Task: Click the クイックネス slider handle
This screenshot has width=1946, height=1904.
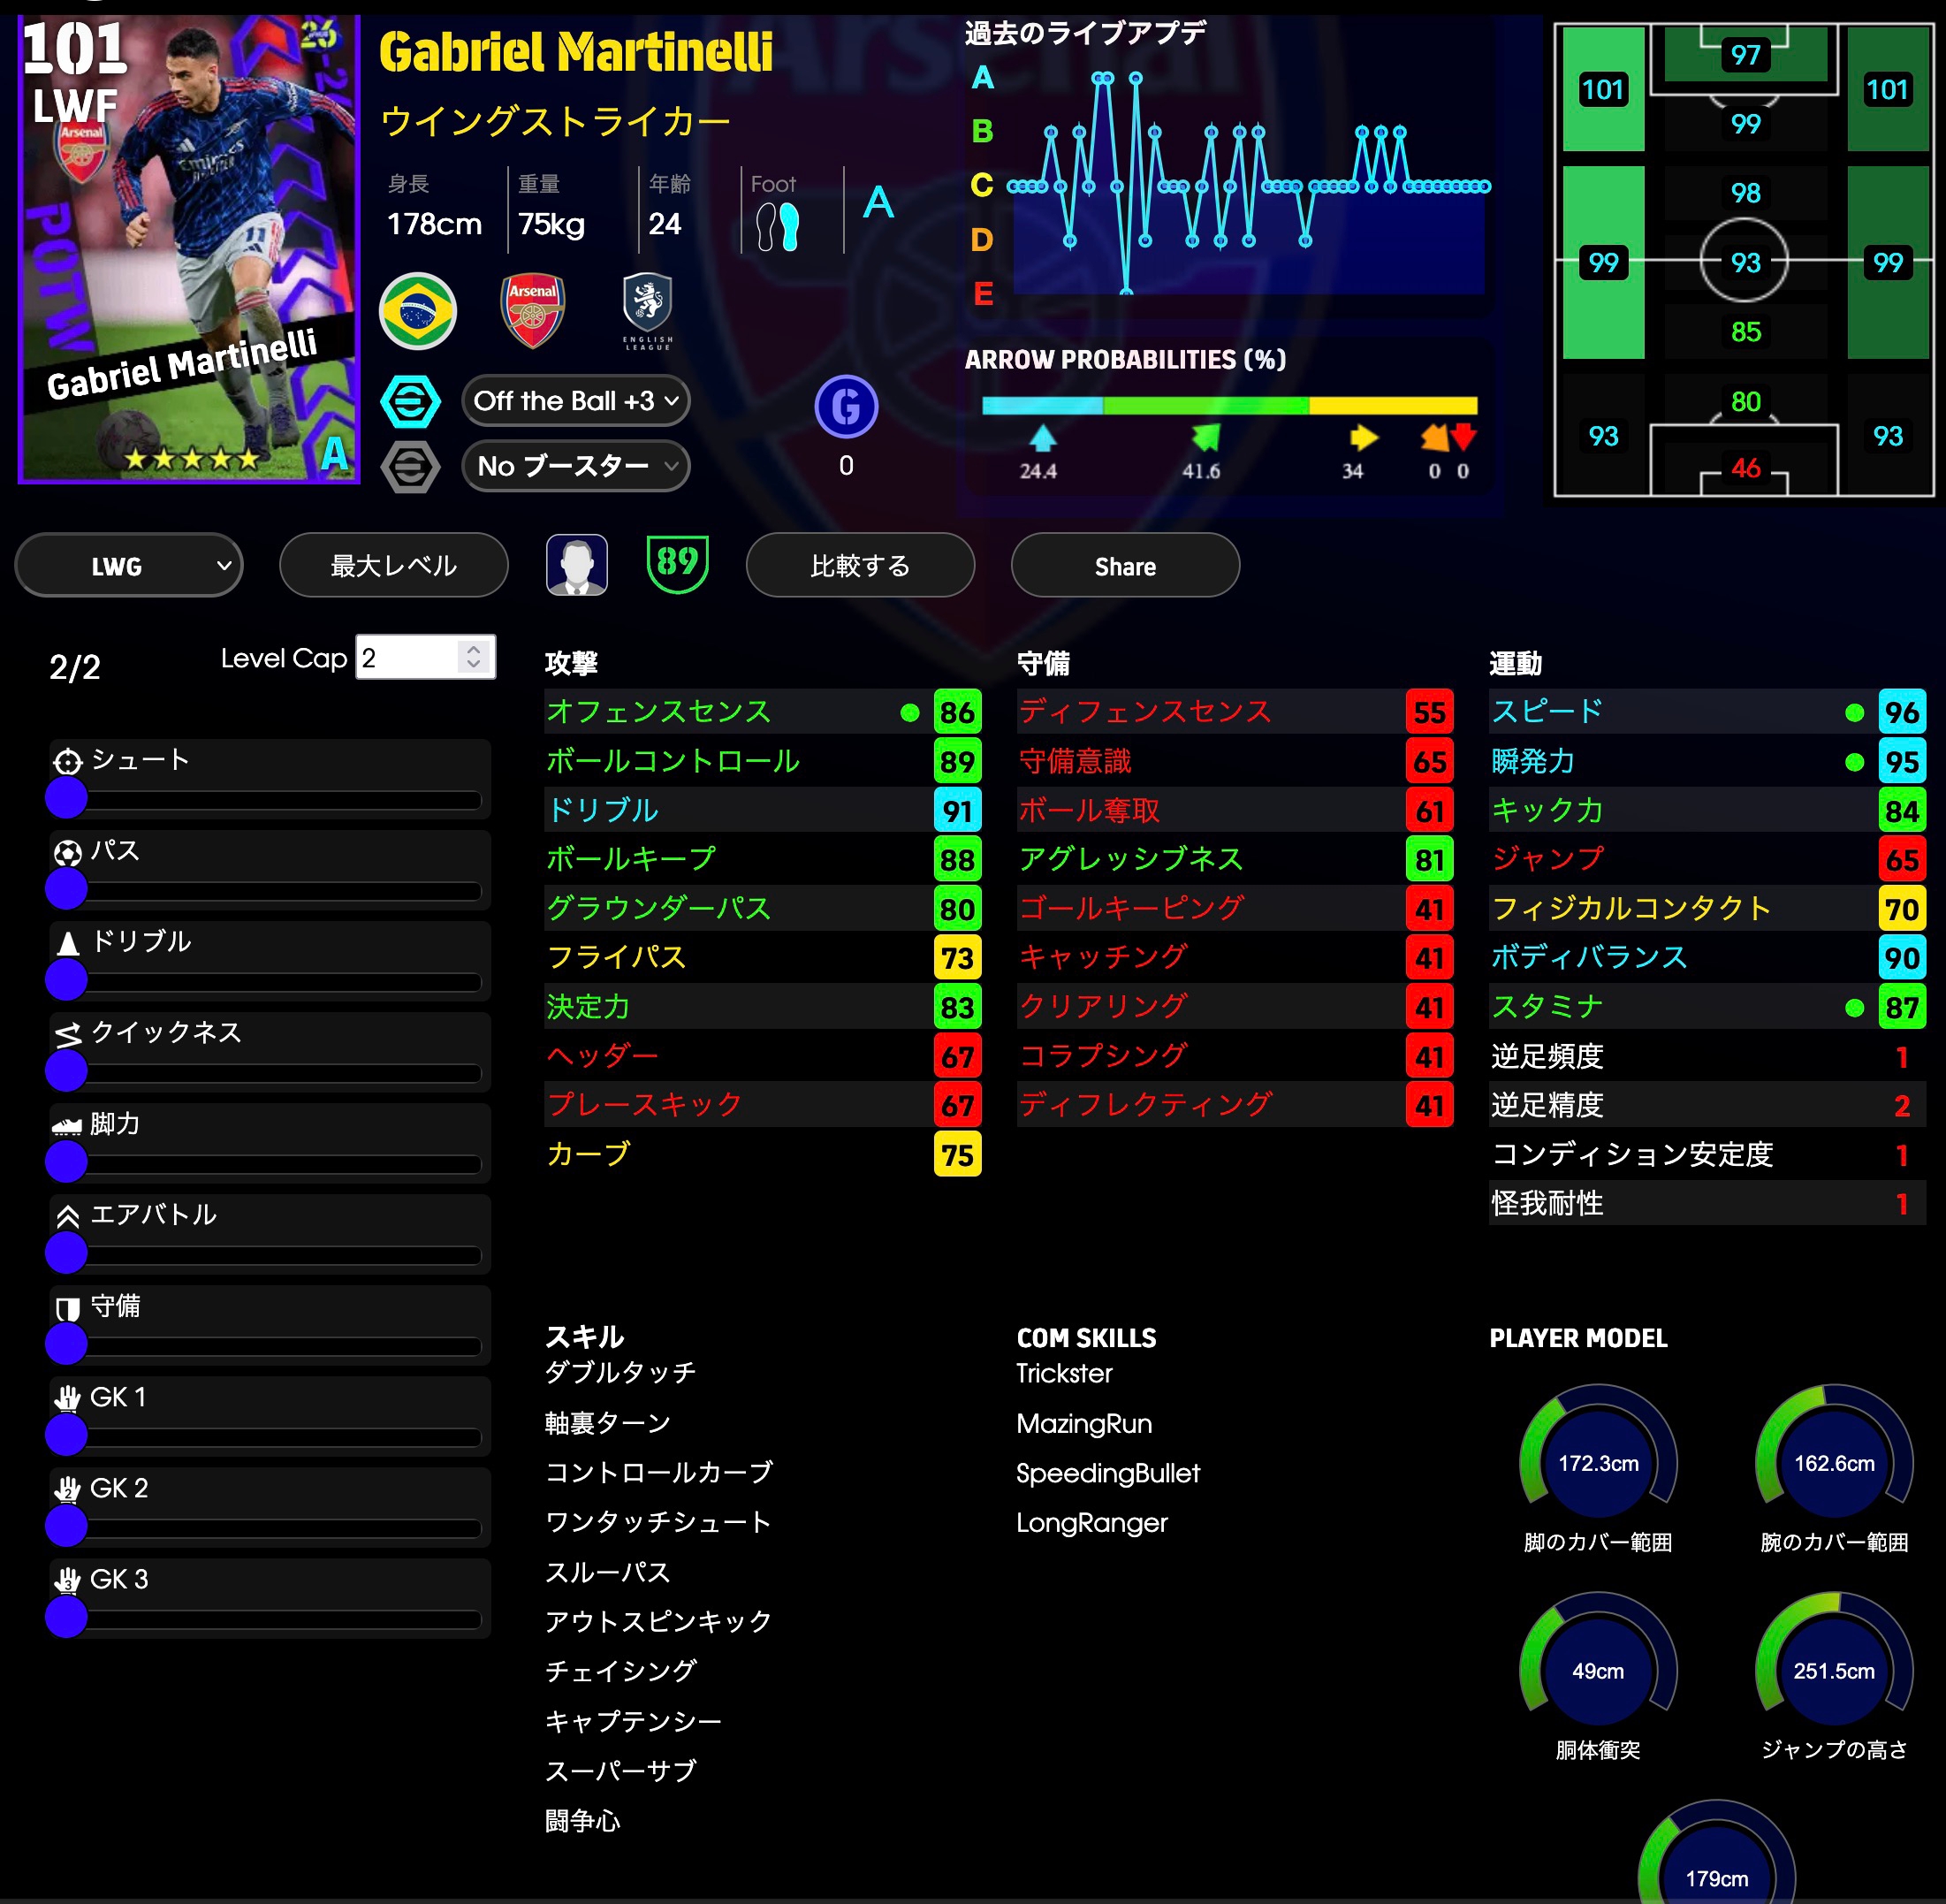Action: click(x=67, y=1071)
